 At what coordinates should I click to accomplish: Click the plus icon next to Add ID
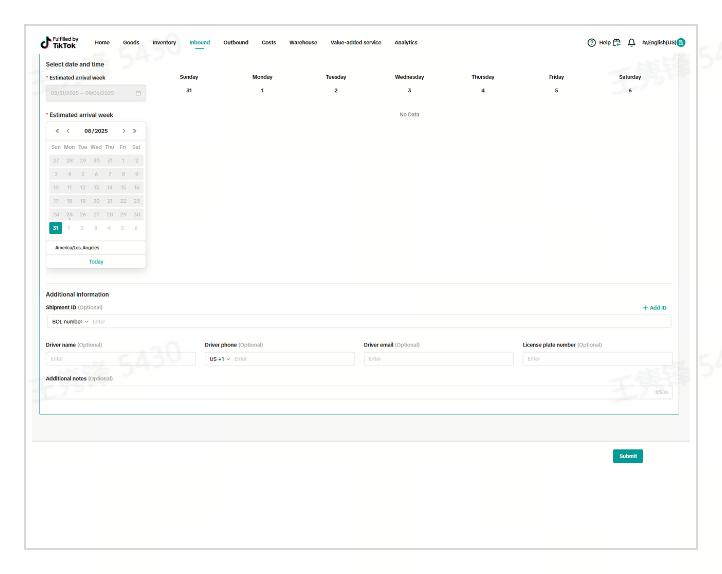pos(645,307)
